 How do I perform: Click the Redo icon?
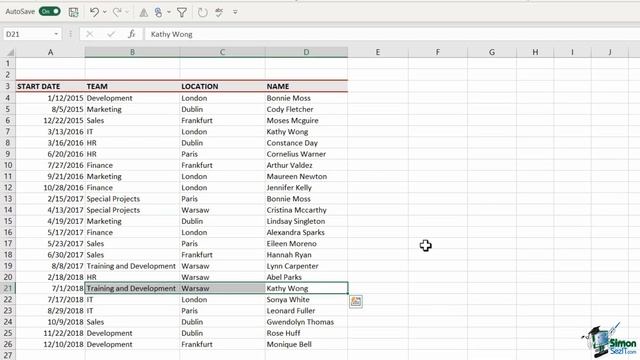(117, 12)
